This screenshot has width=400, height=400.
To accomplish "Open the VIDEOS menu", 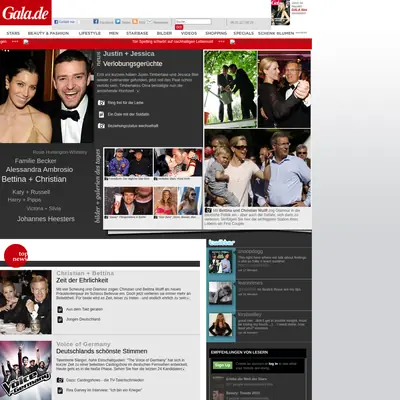I will tap(189, 33).
